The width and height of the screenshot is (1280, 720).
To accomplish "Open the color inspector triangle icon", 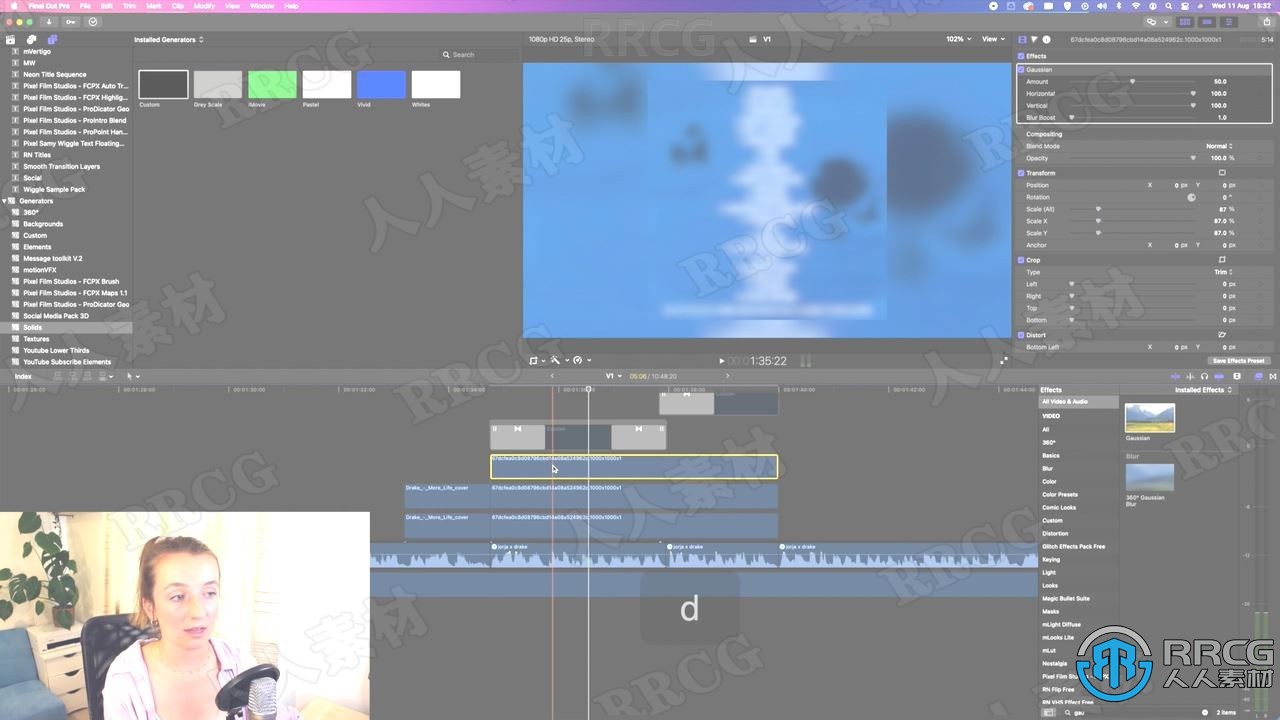I will click(x=1035, y=39).
